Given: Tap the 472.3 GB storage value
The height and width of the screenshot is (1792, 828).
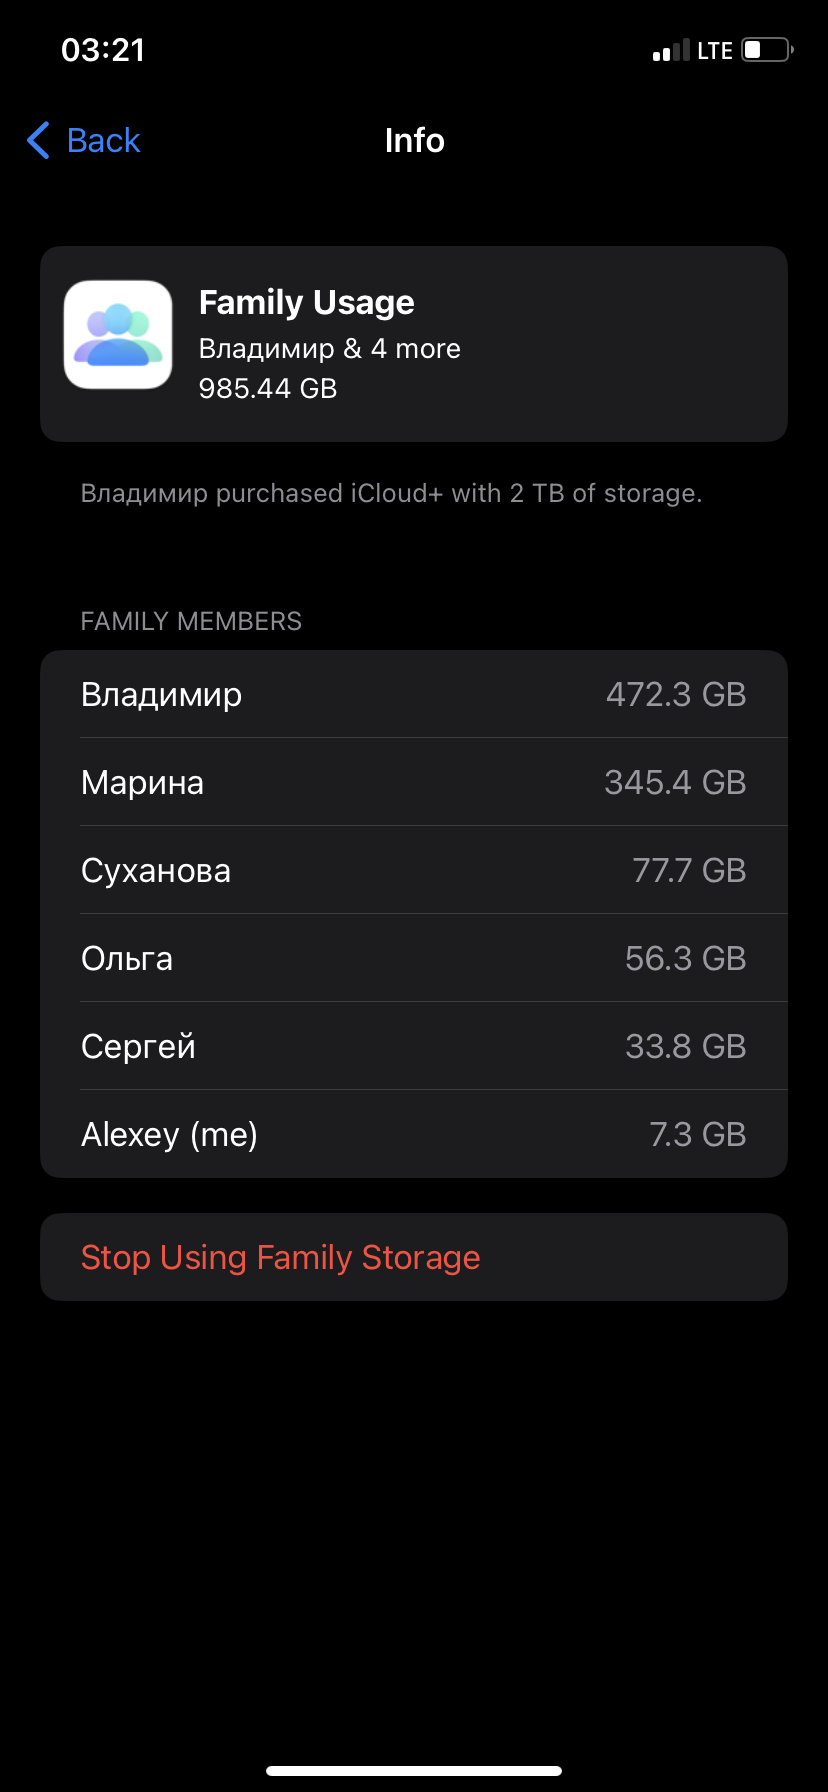Looking at the screenshot, I should pyautogui.click(x=676, y=694).
